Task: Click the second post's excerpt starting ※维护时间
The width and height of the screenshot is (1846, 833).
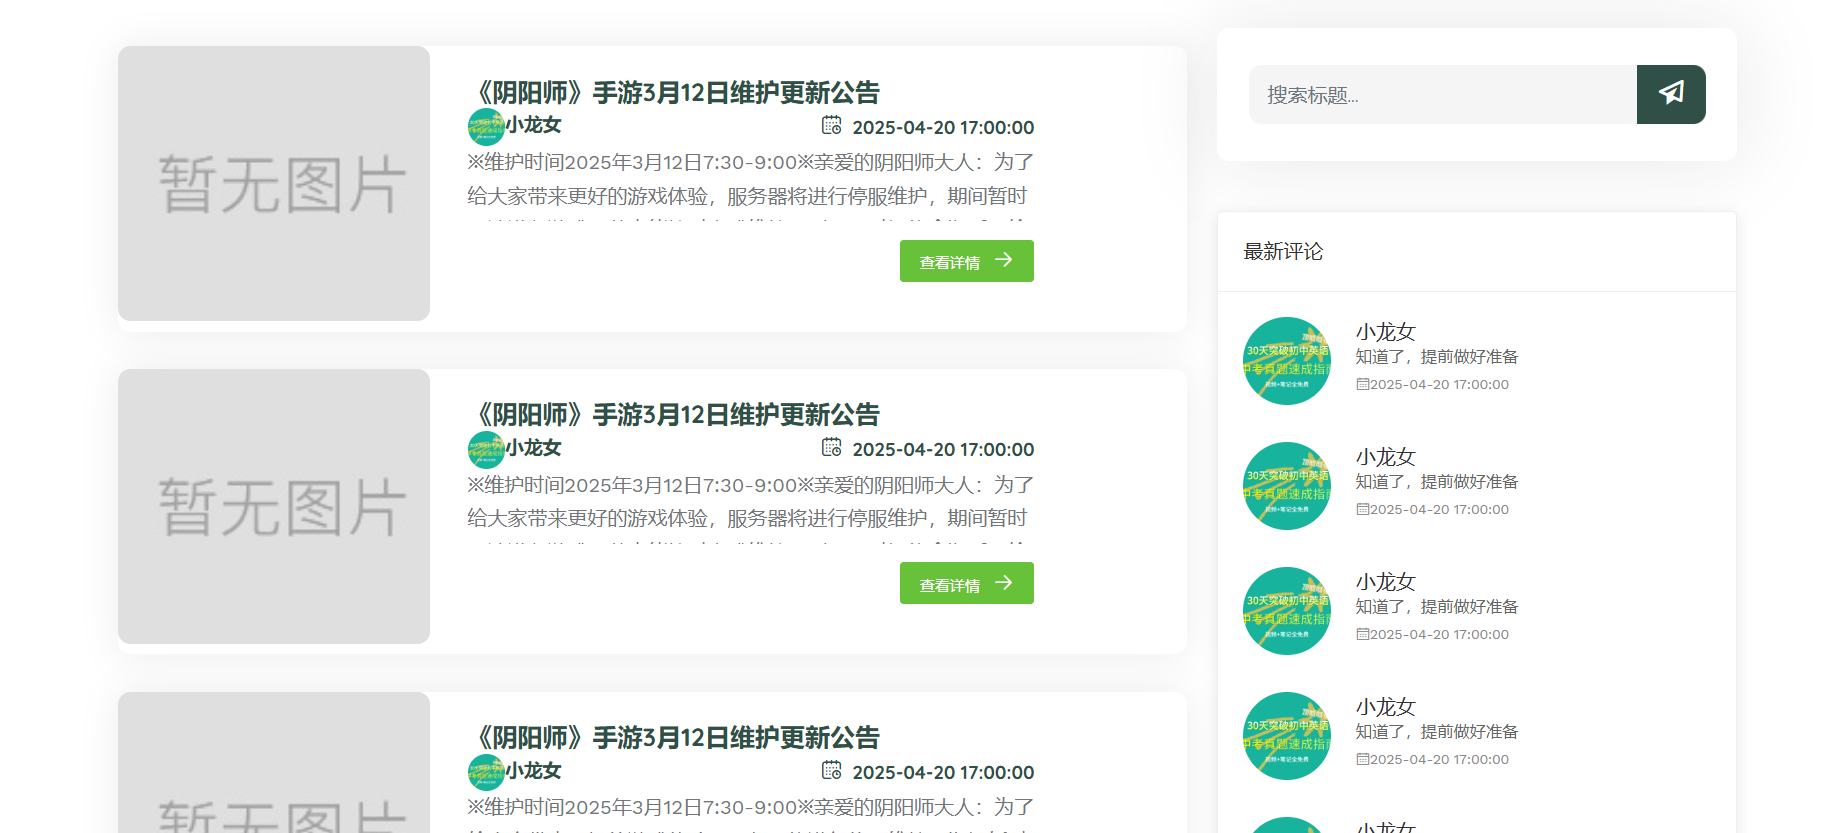Action: coord(751,507)
